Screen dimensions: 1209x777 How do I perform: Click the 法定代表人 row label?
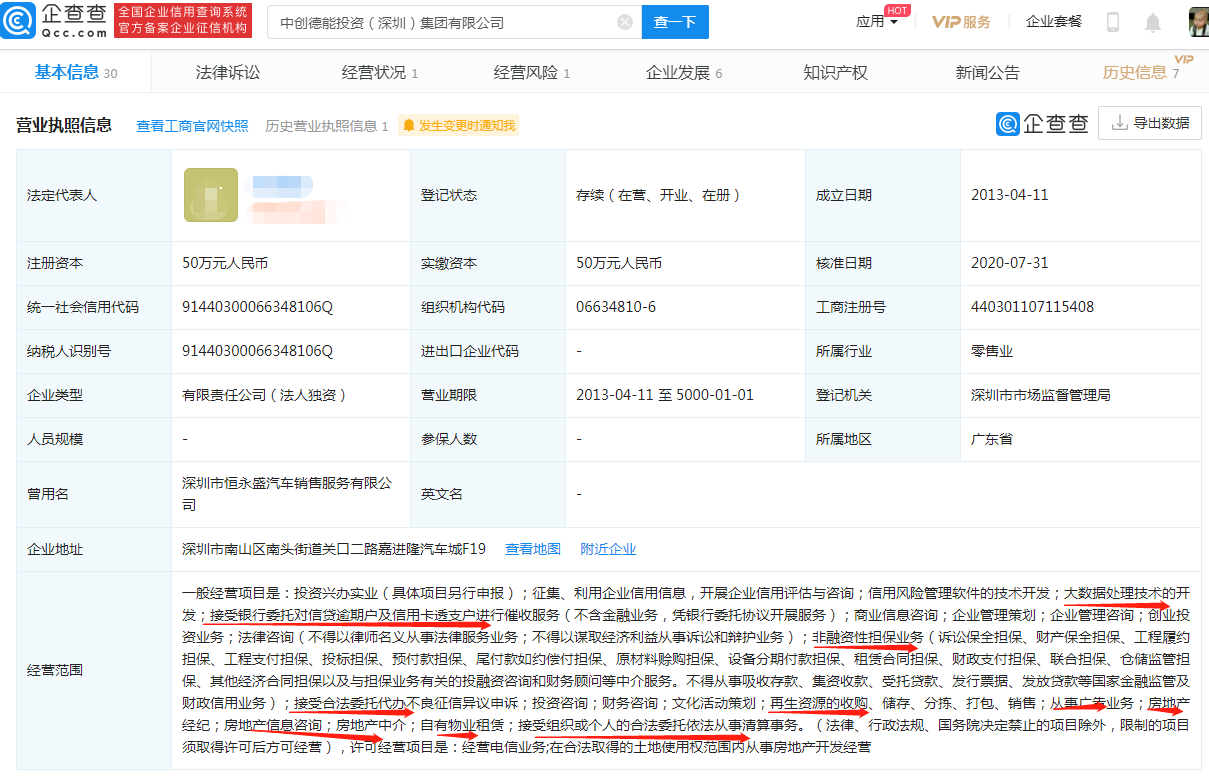62,195
